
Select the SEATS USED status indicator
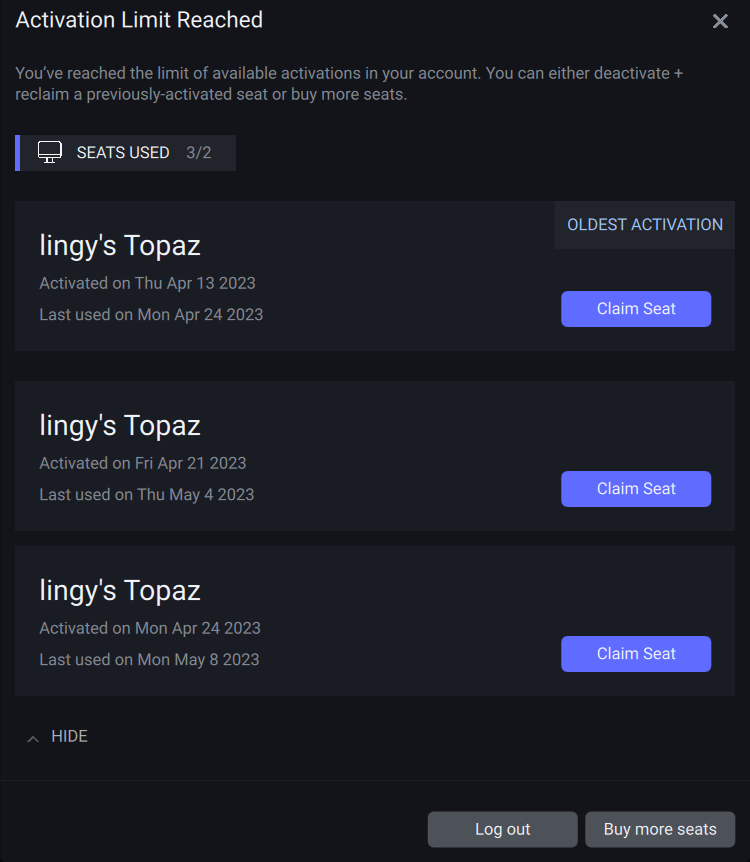[124, 152]
